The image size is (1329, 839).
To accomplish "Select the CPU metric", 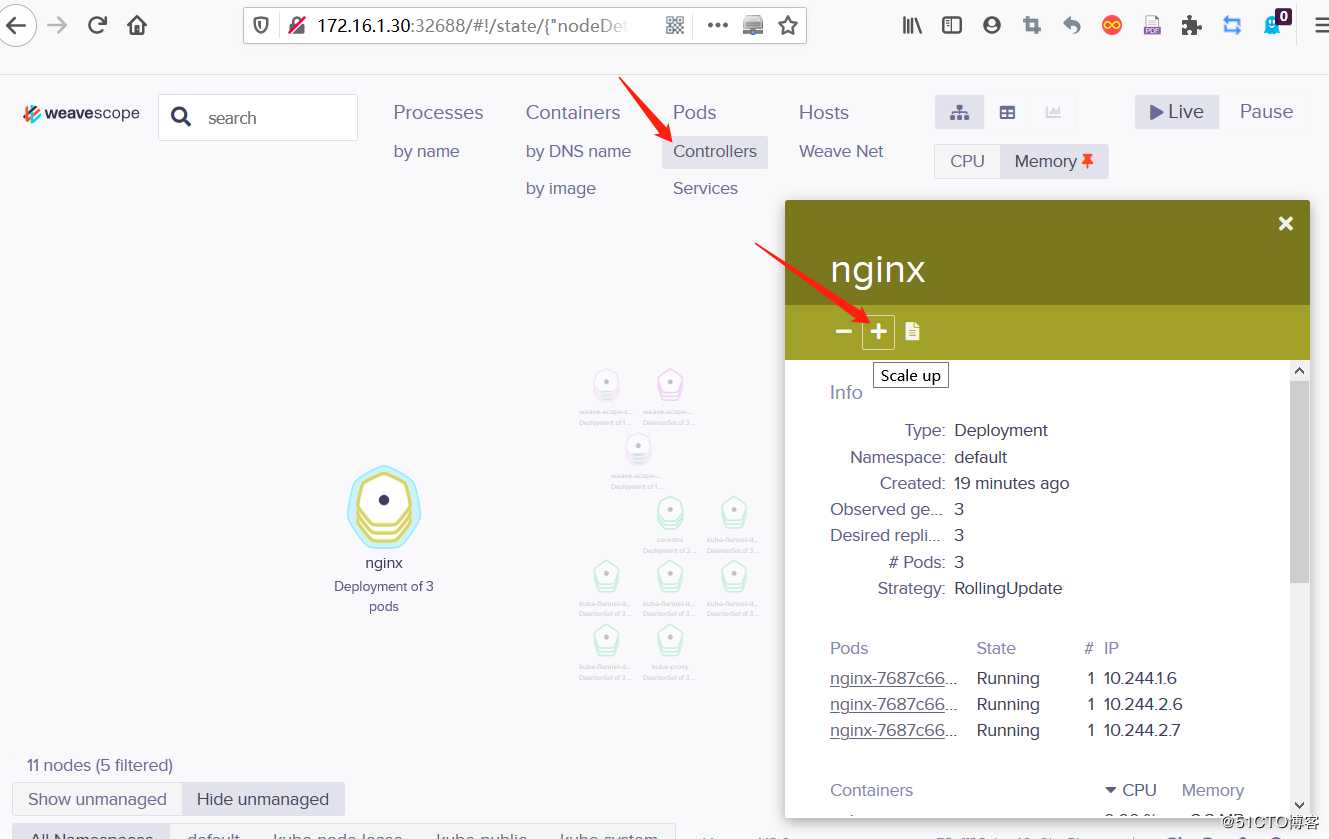I will tap(967, 161).
